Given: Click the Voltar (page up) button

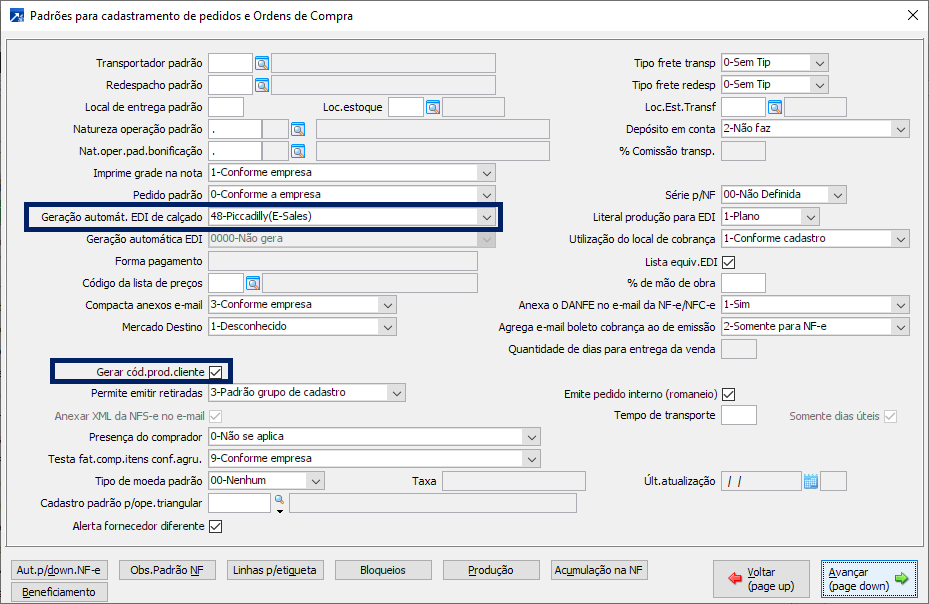Looking at the screenshot, I should tap(761, 579).
